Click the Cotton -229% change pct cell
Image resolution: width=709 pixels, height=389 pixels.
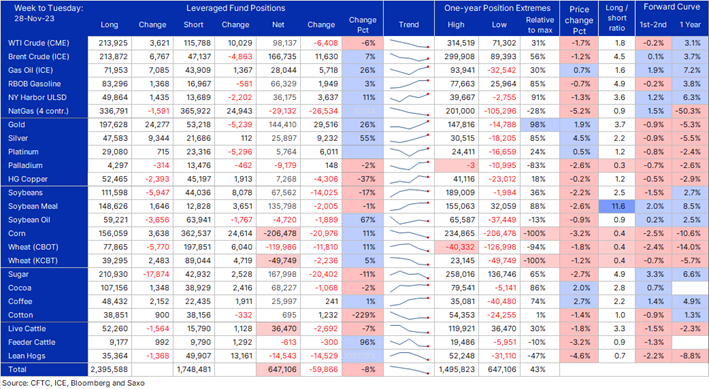[x=363, y=315]
